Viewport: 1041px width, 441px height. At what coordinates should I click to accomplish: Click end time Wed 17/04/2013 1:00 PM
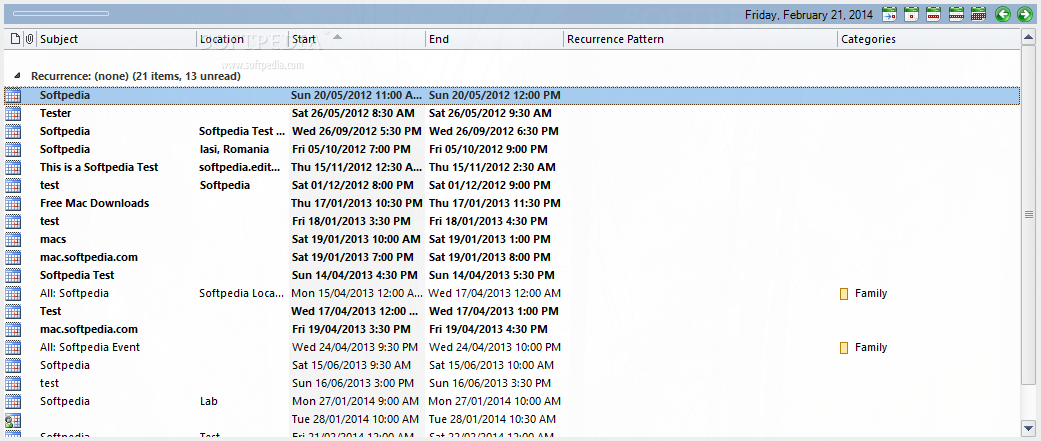pyautogui.click(x=493, y=311)
